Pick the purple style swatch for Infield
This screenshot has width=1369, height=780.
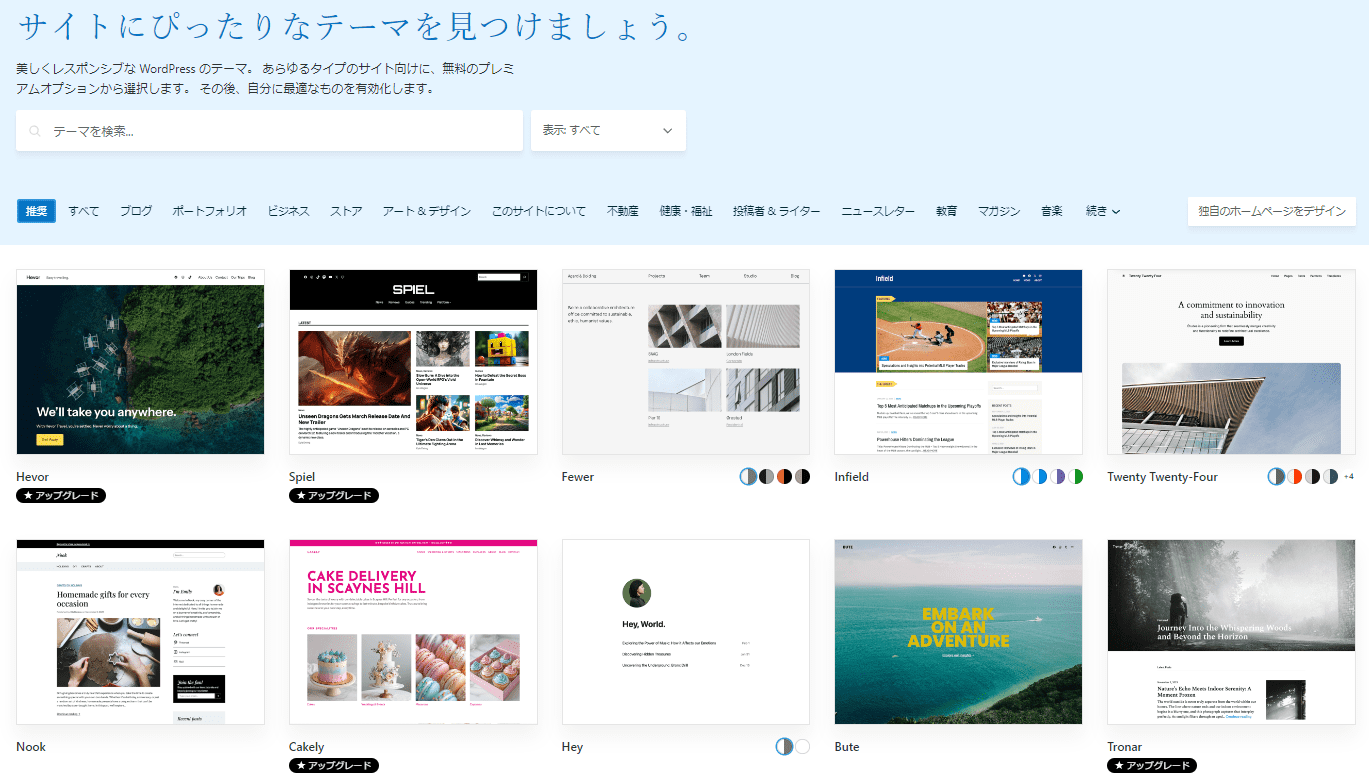coord(1057,477)
